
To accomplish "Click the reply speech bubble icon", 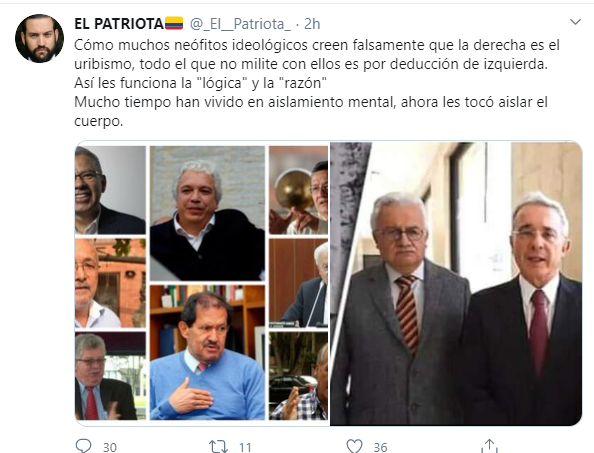I will click(x=83, y=446).
